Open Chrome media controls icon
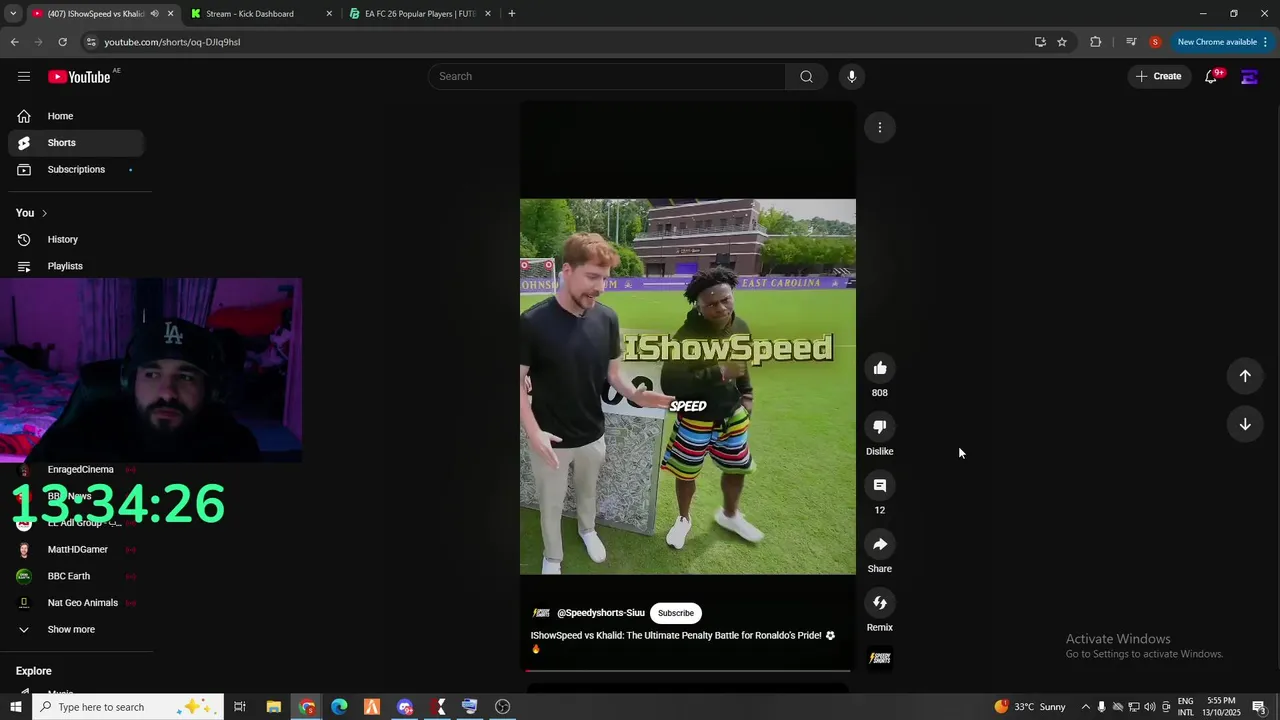 coord(1131,42)
